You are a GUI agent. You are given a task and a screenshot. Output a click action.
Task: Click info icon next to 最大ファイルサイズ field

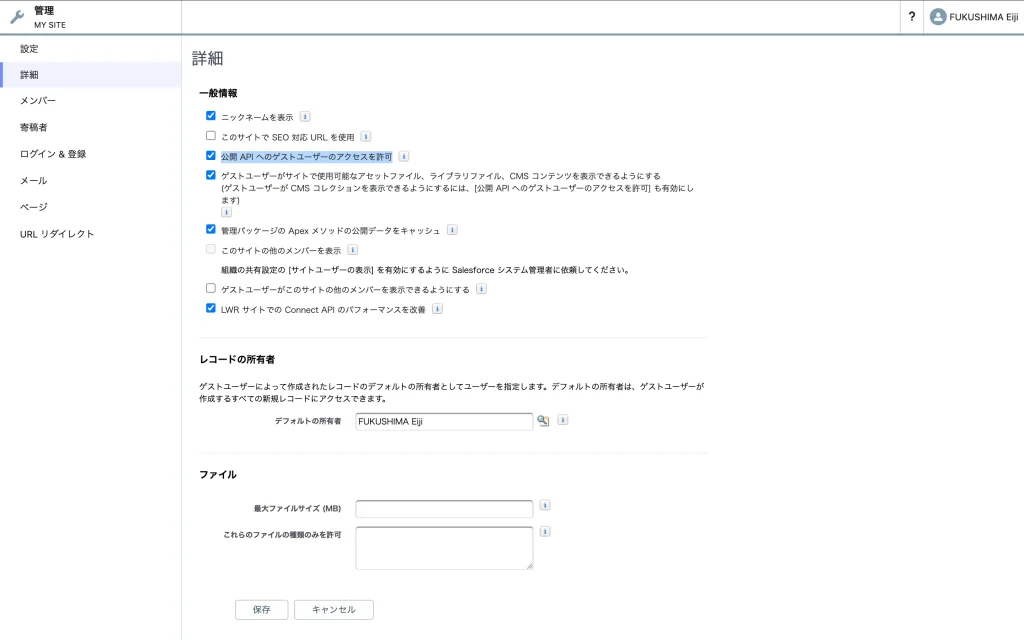pyautogui.click(x=545, y=505)
